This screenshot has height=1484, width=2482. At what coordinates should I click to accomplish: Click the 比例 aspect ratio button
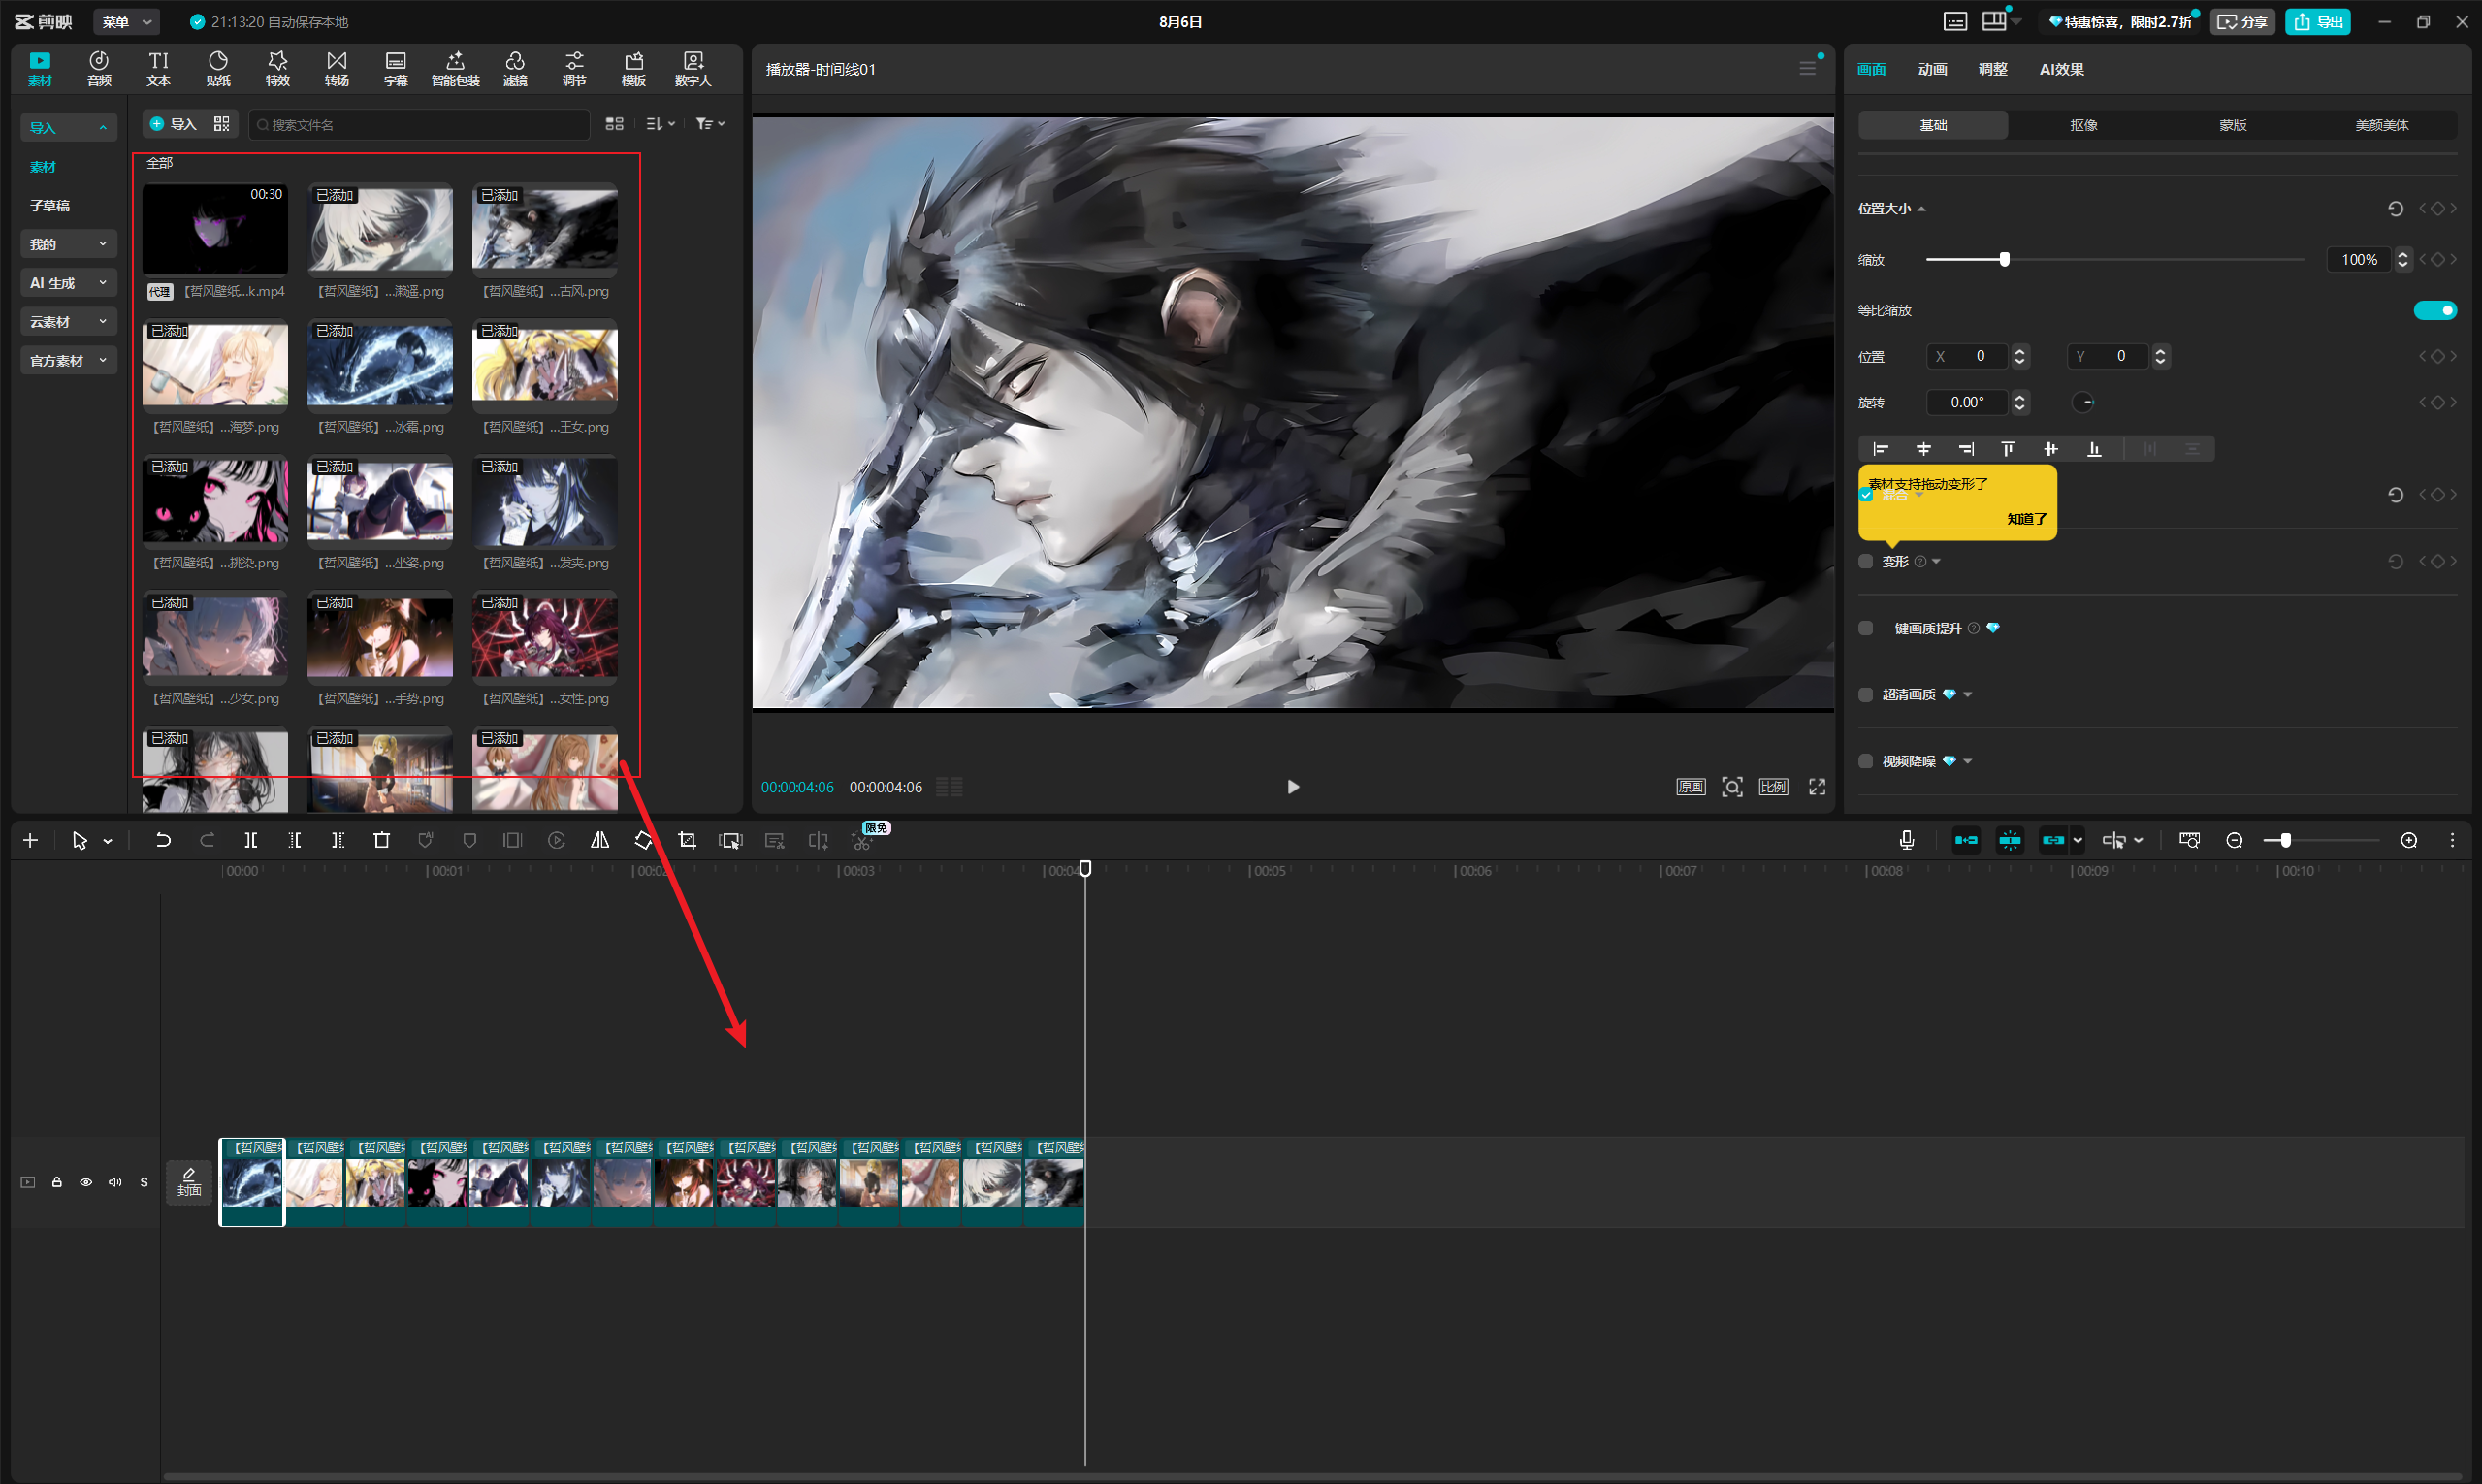point(1773,787)
